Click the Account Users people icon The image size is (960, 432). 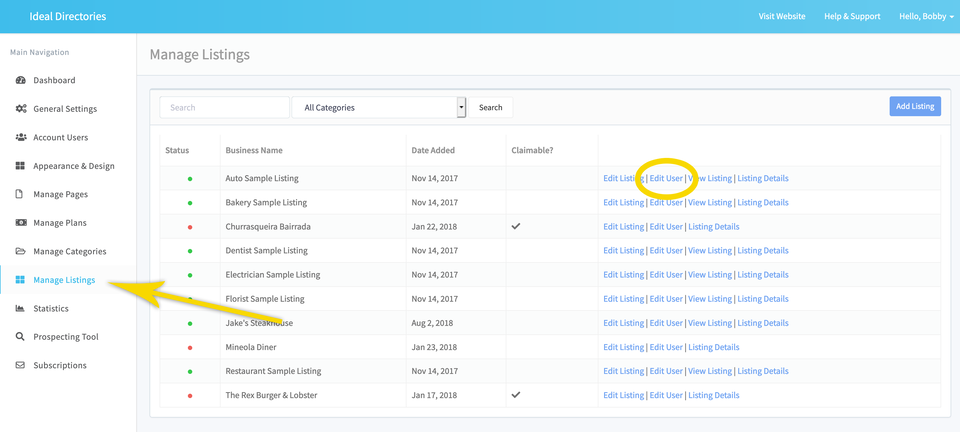point(20,137)
